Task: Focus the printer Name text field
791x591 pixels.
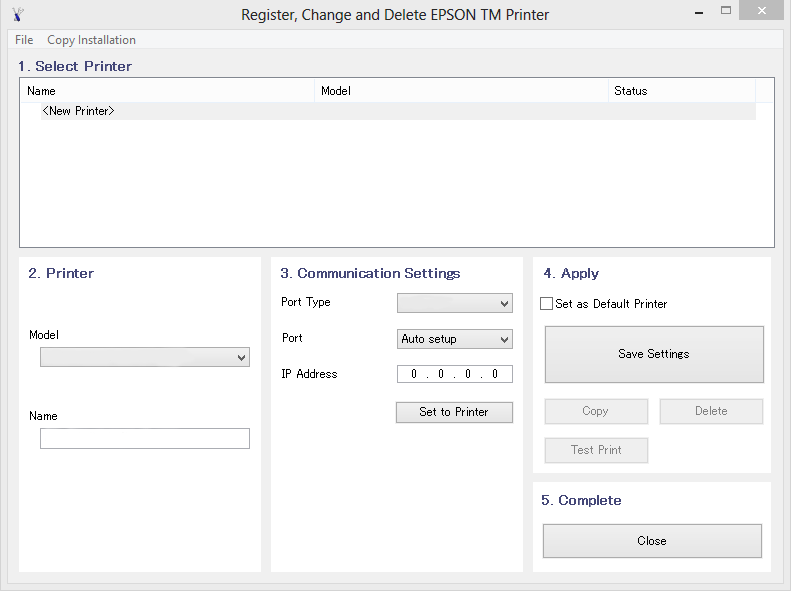Action: [x=145, y=438]
